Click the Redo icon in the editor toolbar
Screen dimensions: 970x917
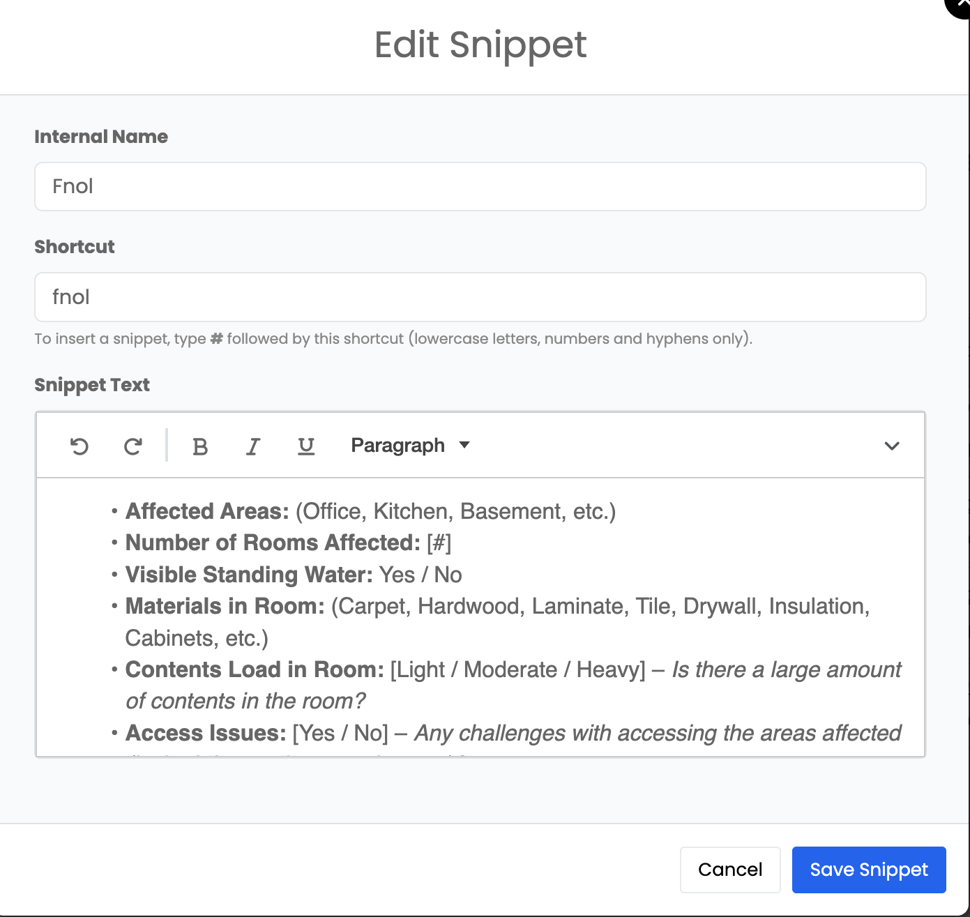(132, 446)
